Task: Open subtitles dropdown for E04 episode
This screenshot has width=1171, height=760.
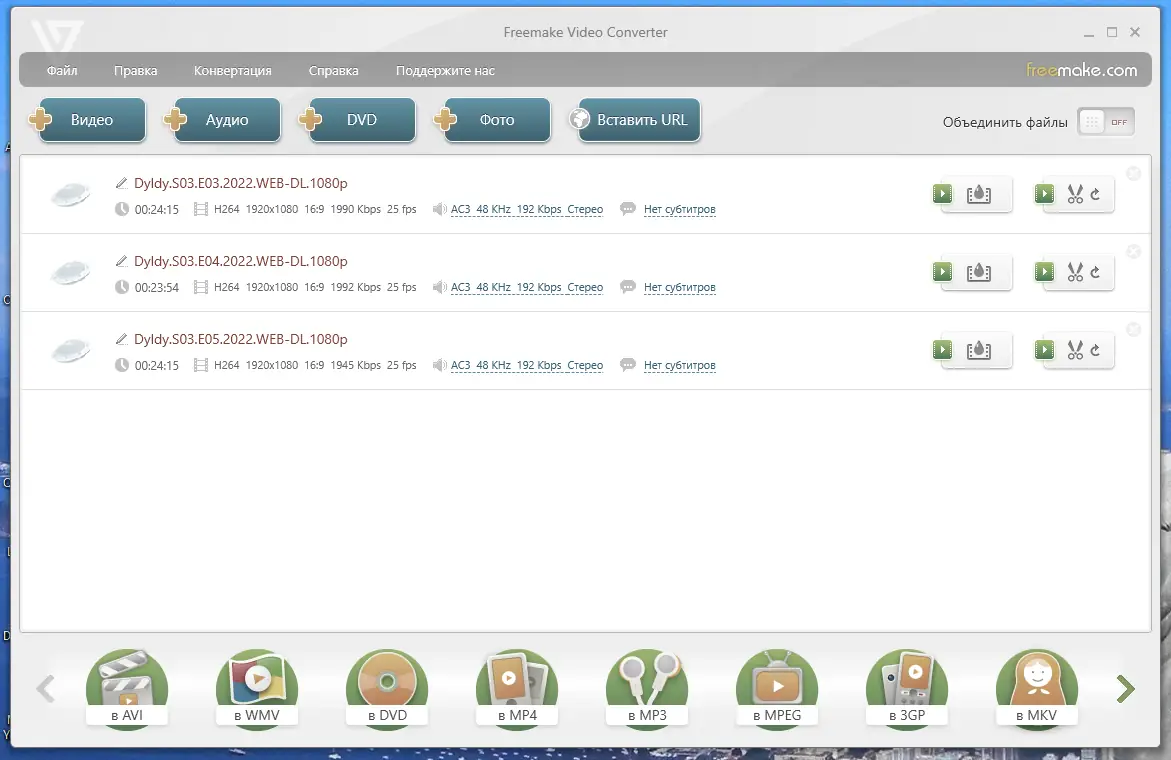Action: pos(680,287)
